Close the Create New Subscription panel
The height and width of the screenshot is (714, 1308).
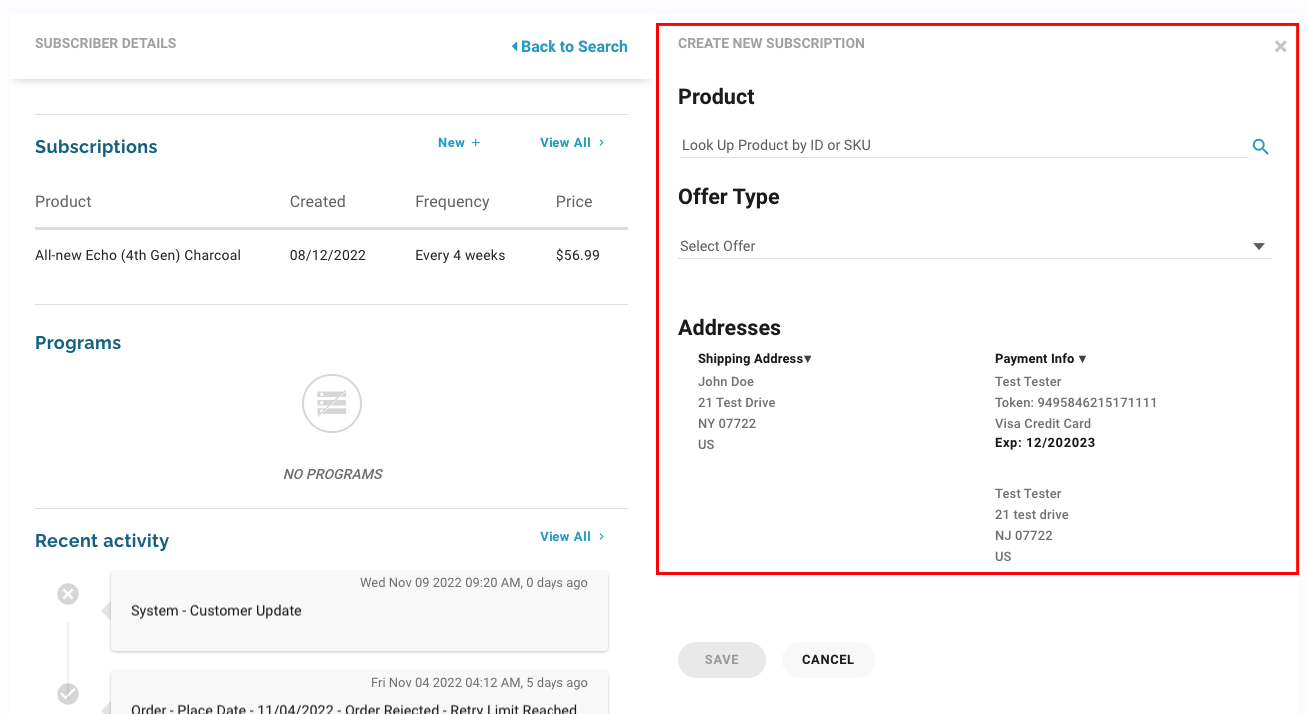pos(1280,46)
